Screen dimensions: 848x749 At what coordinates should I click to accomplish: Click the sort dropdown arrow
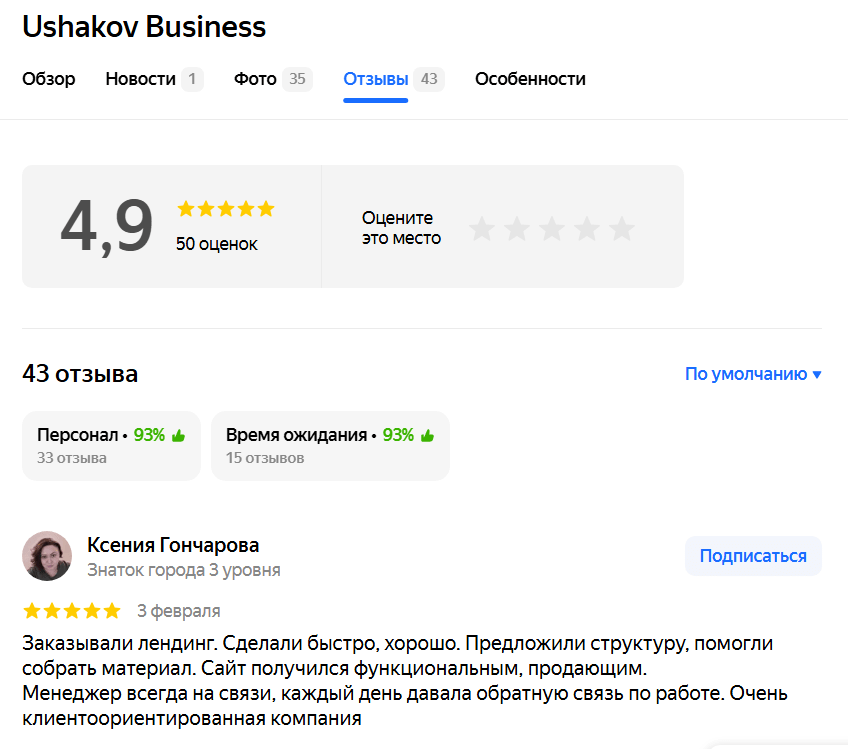coord(817,375)
